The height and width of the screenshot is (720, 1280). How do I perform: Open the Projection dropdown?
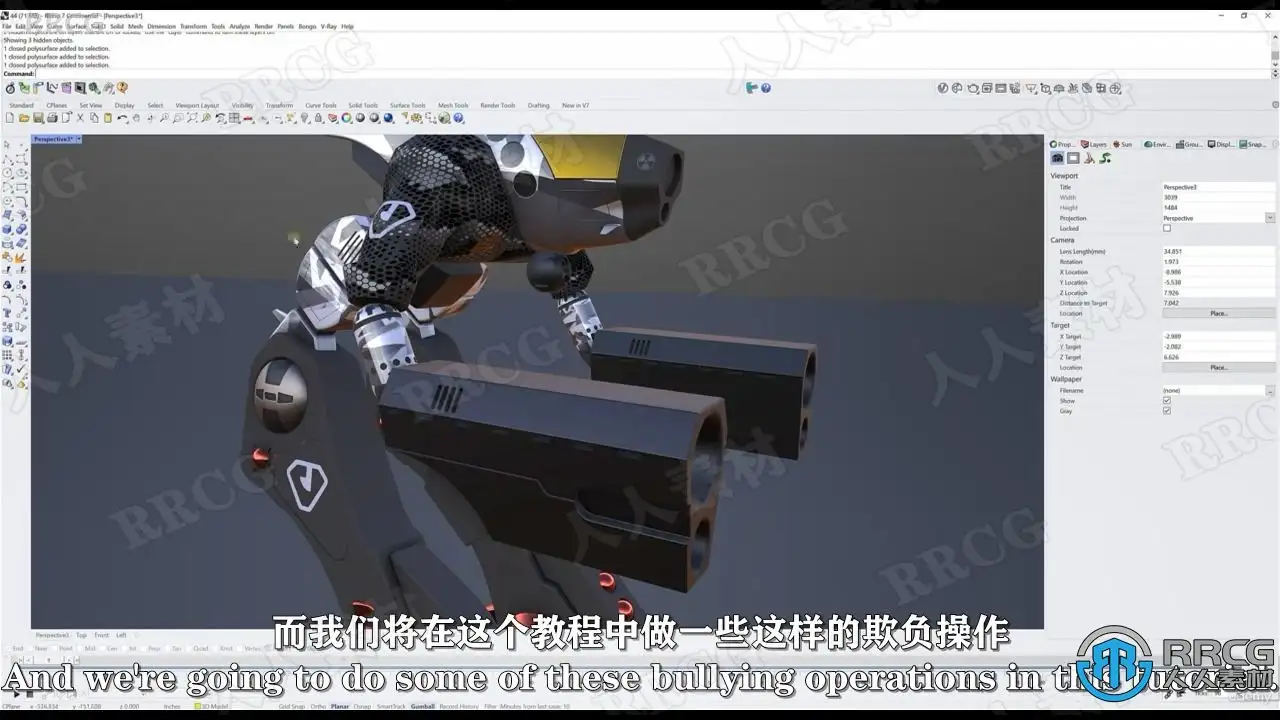click(1270, 218)
